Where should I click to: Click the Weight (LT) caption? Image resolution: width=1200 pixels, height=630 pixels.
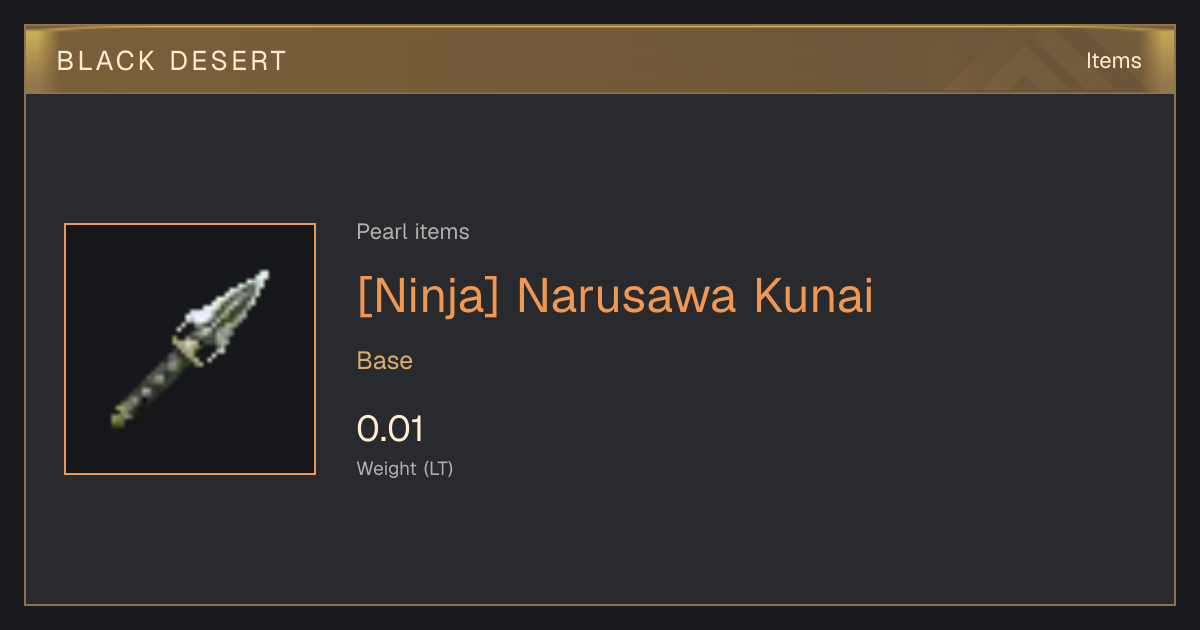coord(405,468)
